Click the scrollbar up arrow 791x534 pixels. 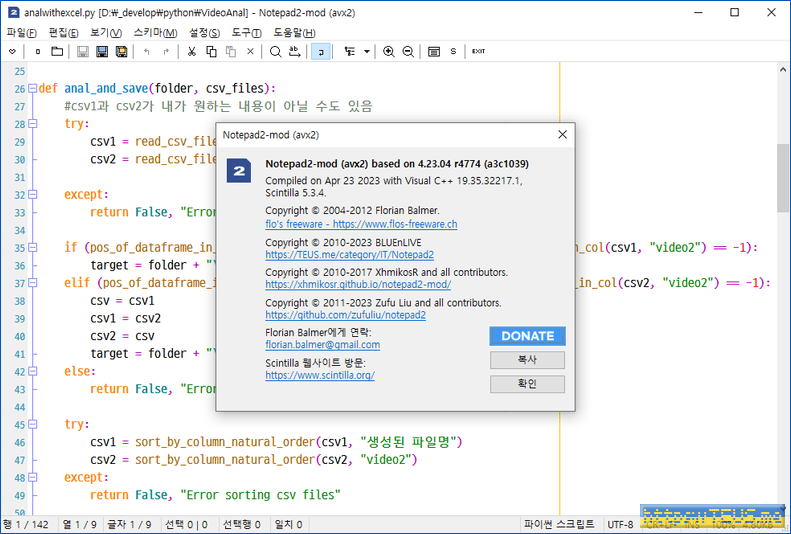click(782, 70)
